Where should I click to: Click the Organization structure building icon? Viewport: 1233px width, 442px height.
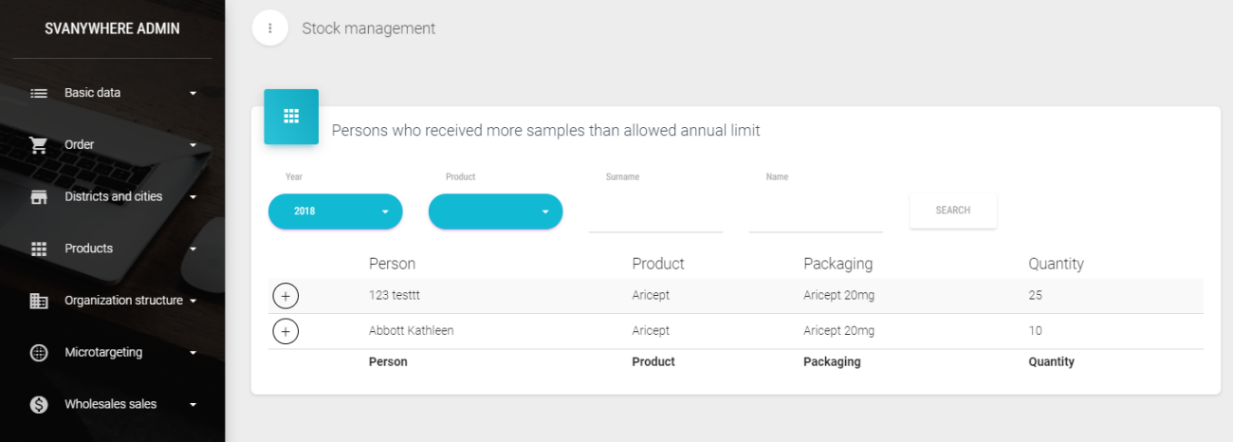pyautogui.click(x=39, y=301)
